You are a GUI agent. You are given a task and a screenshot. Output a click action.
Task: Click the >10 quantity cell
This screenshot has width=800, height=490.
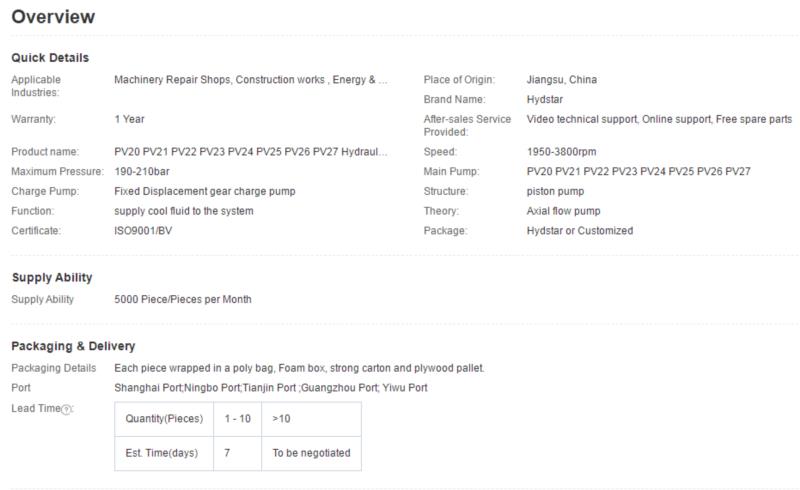[311, 419]
